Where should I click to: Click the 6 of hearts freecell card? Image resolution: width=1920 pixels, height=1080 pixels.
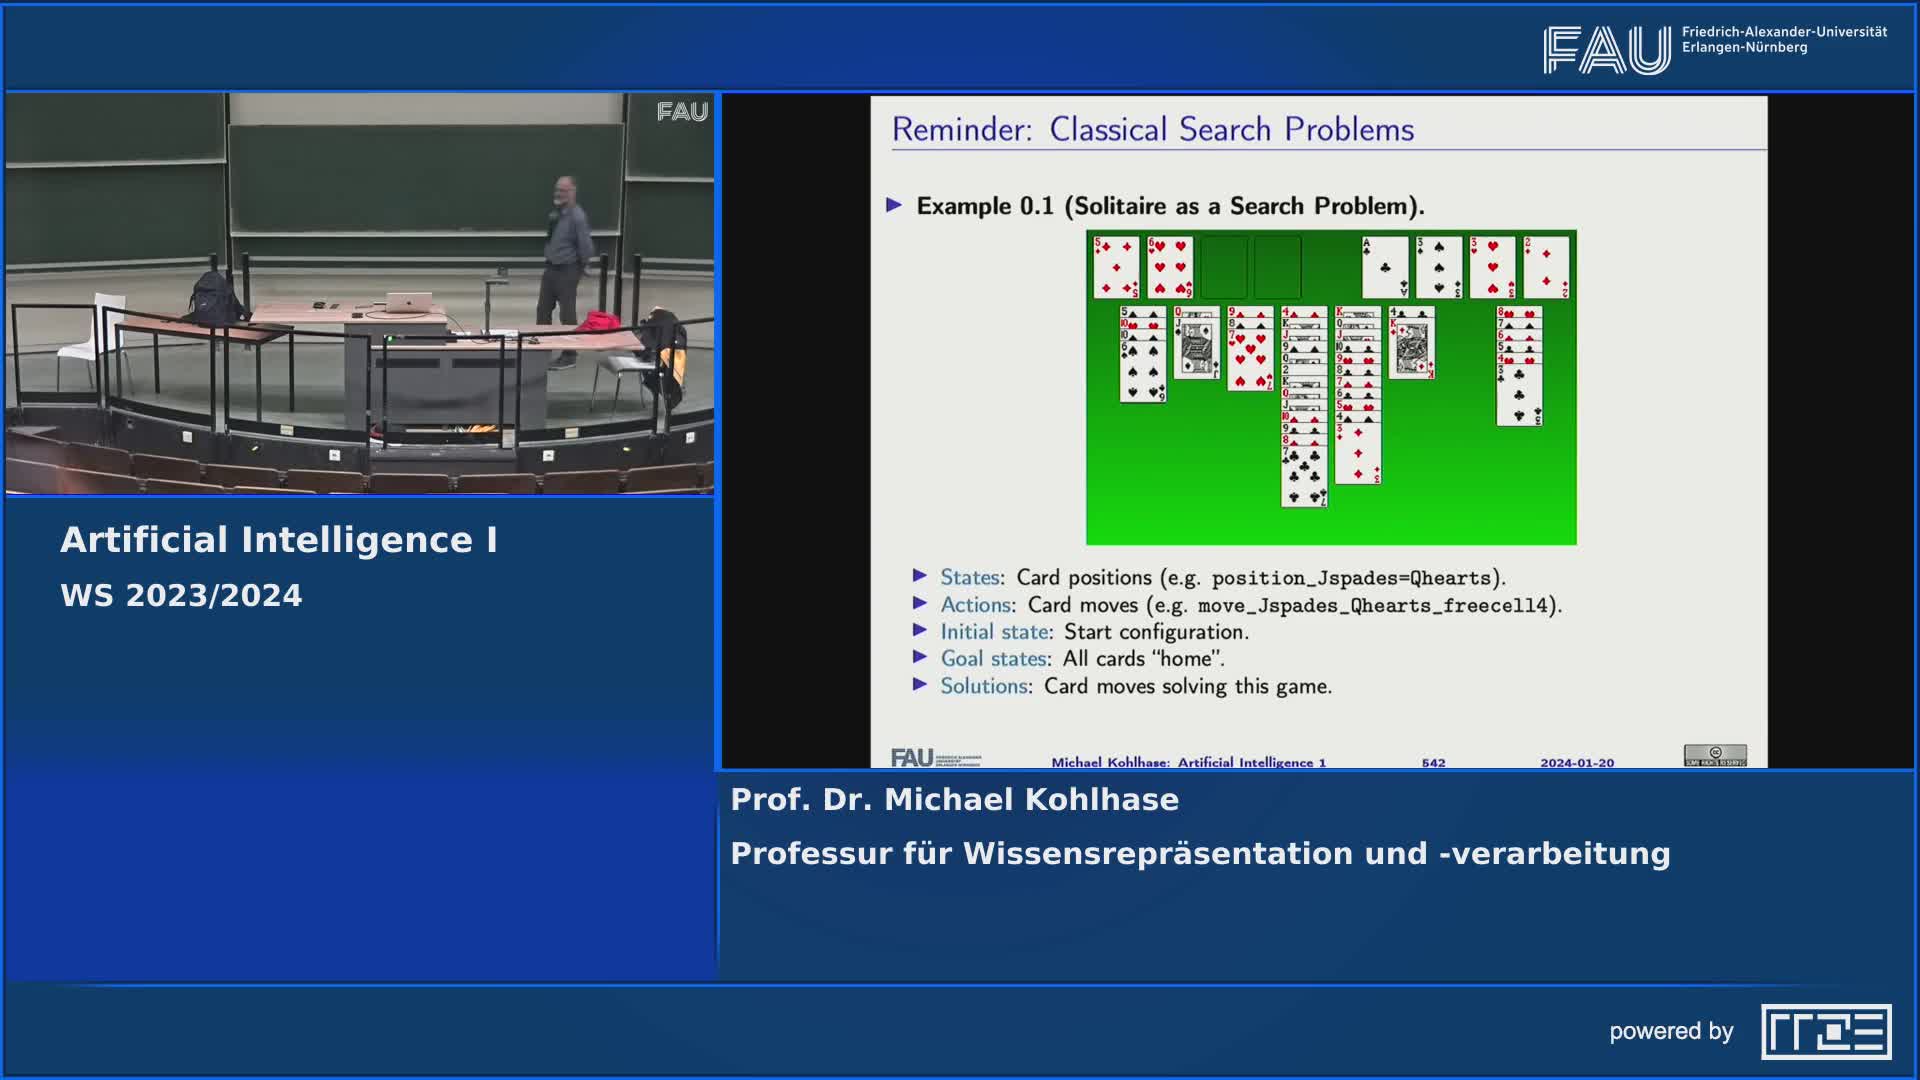click(x=1170, y=267)
